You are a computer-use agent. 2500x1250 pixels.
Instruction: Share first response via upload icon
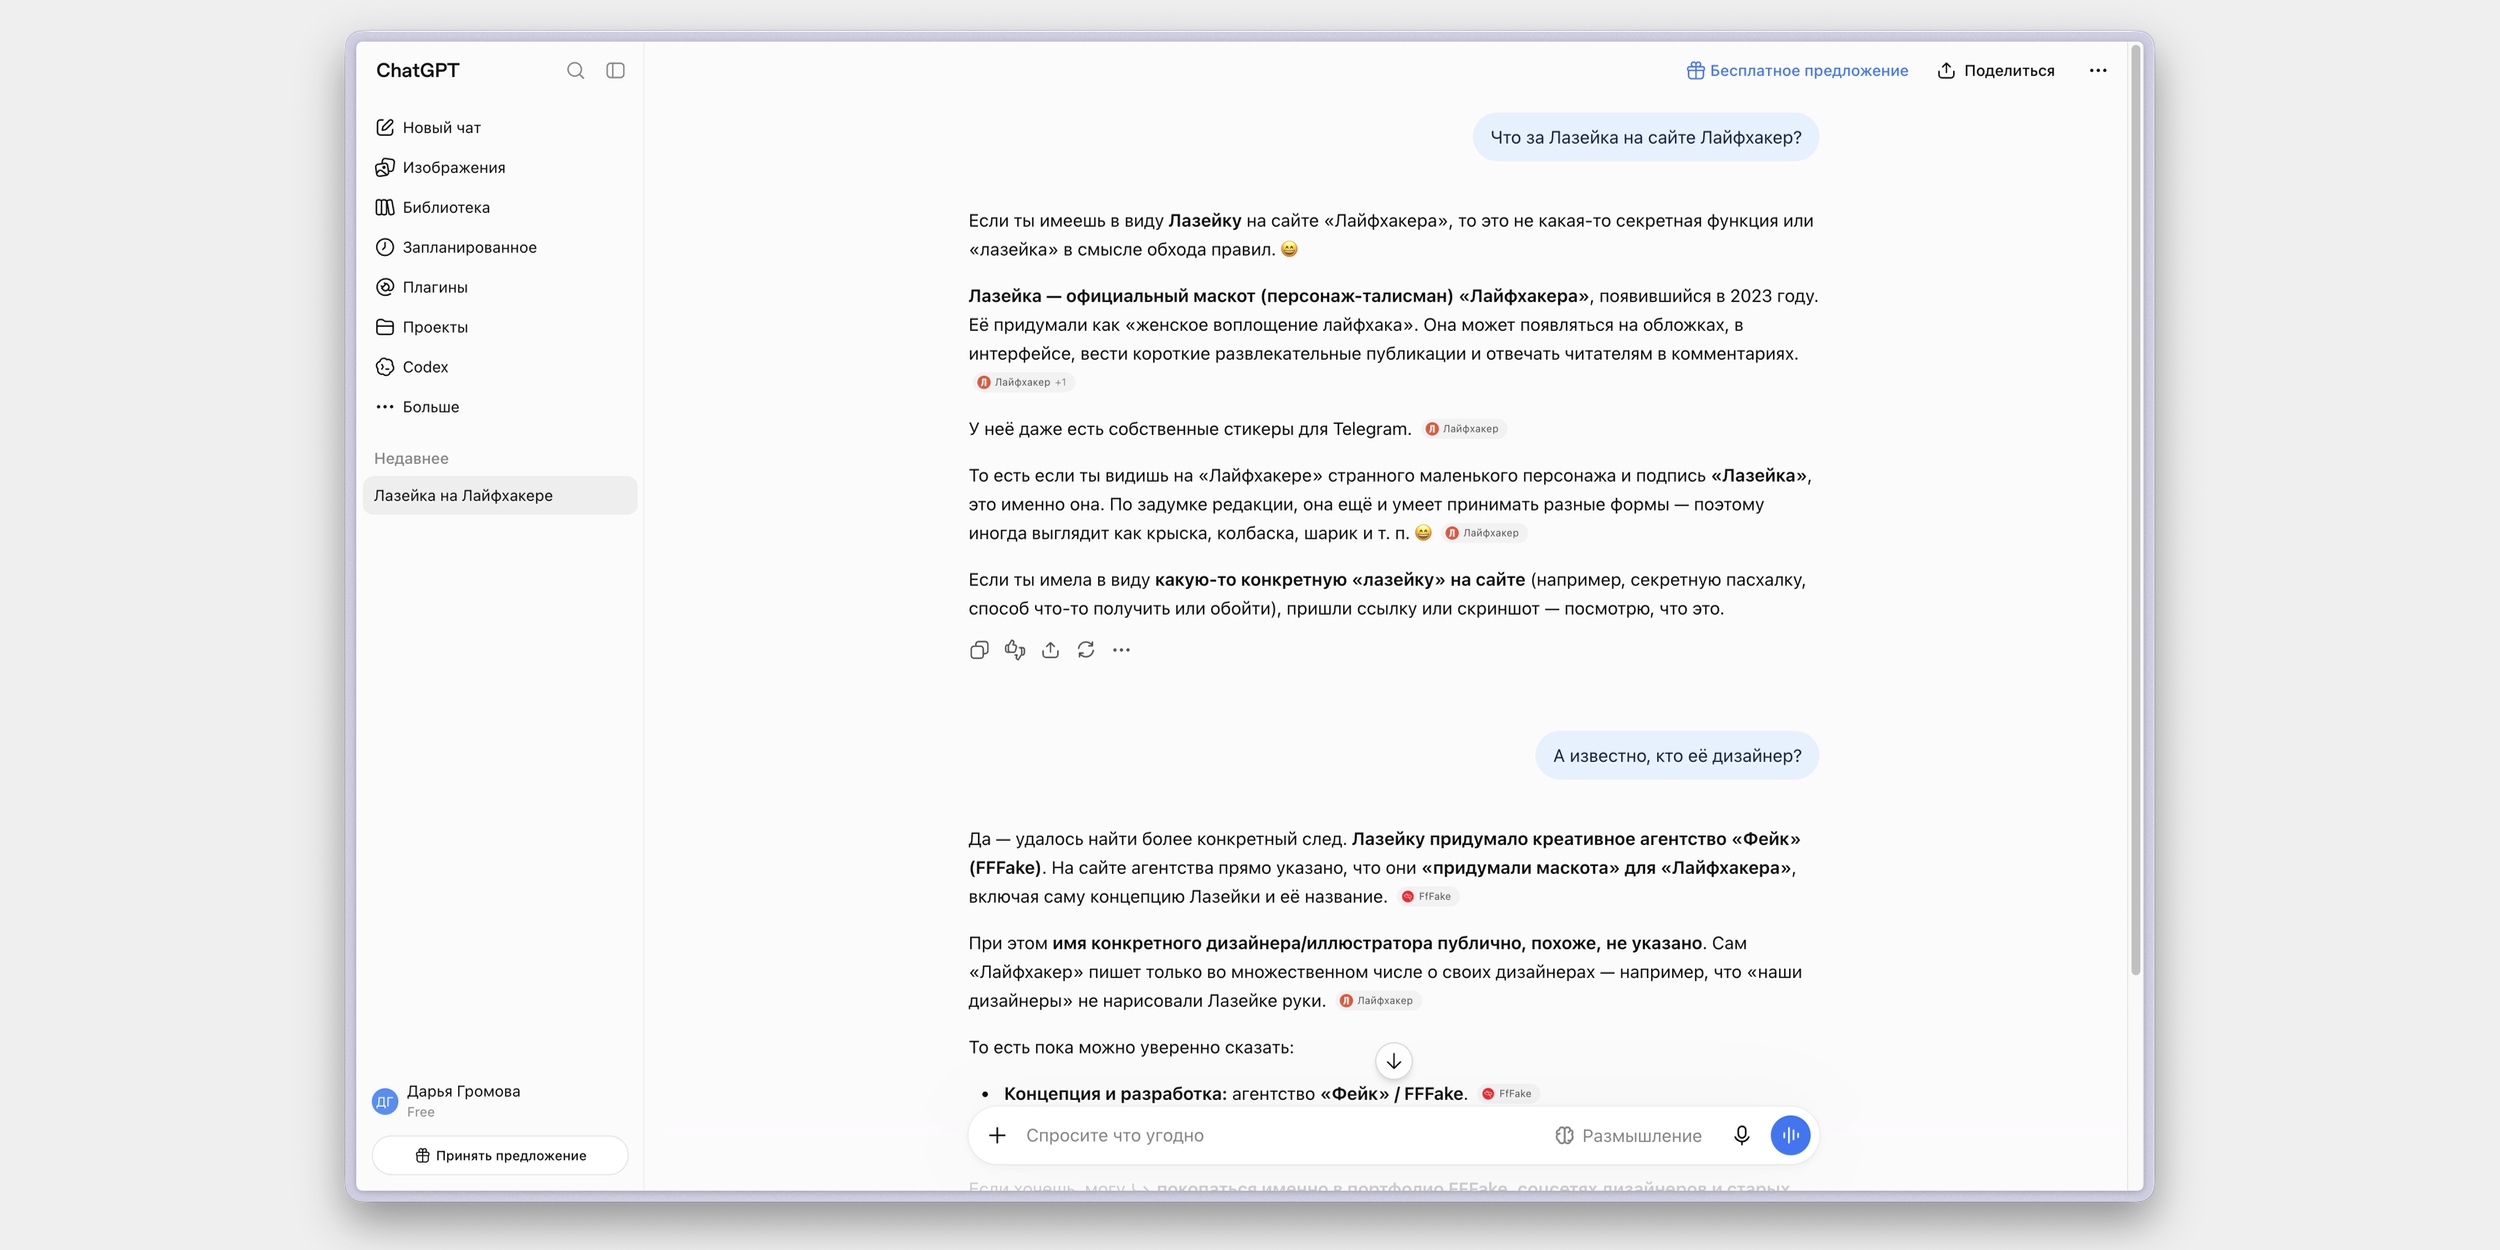tap(1050, 650)
